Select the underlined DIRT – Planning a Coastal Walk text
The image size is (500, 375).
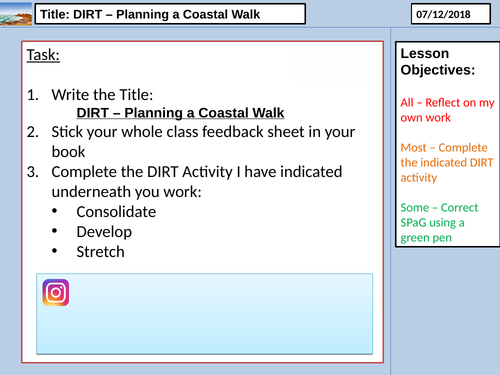[x=180, y=113]
